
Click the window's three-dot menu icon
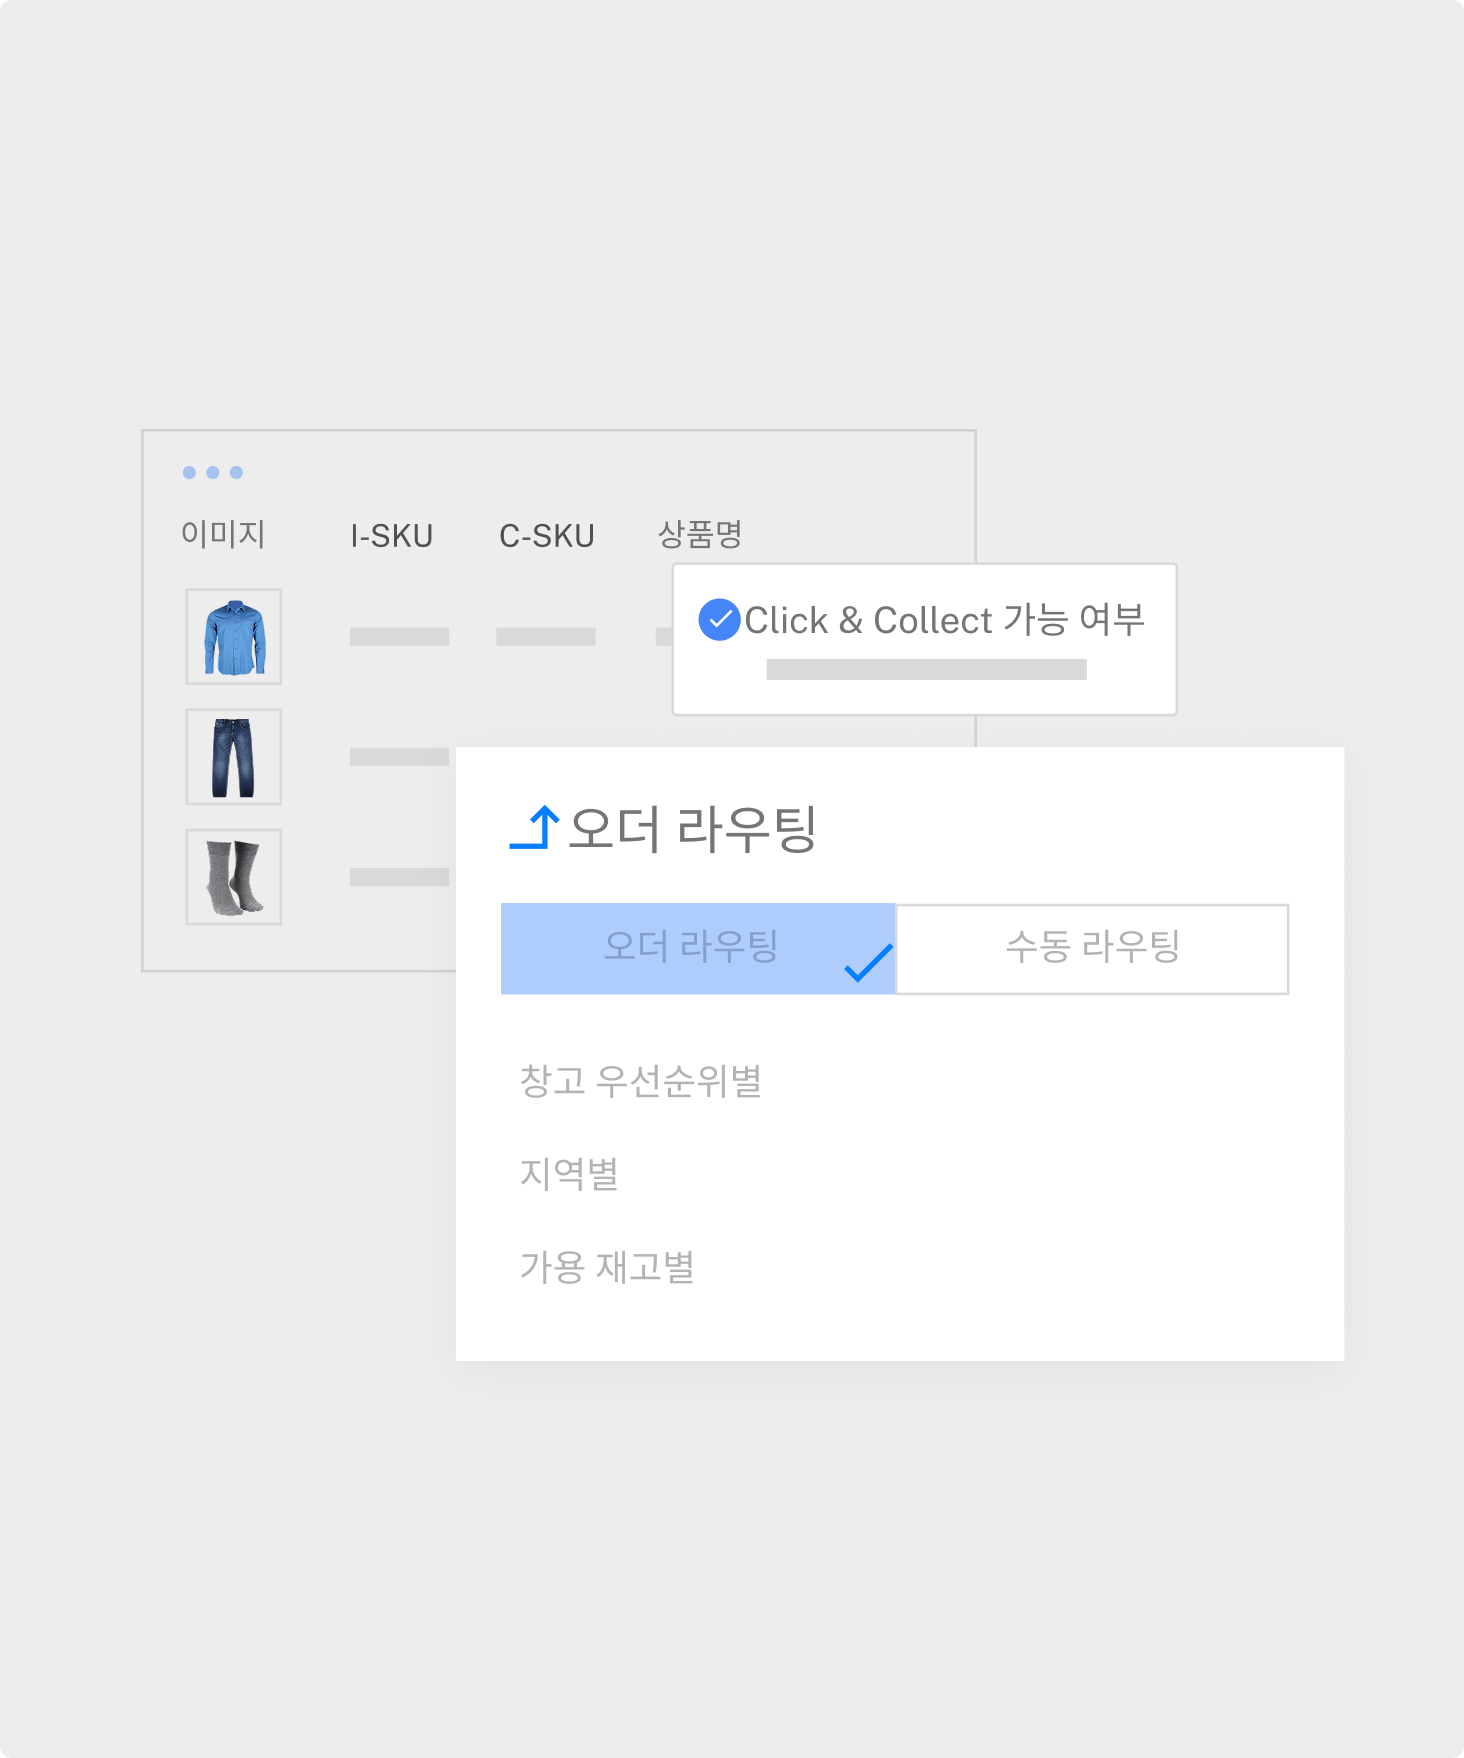(212, 472)
